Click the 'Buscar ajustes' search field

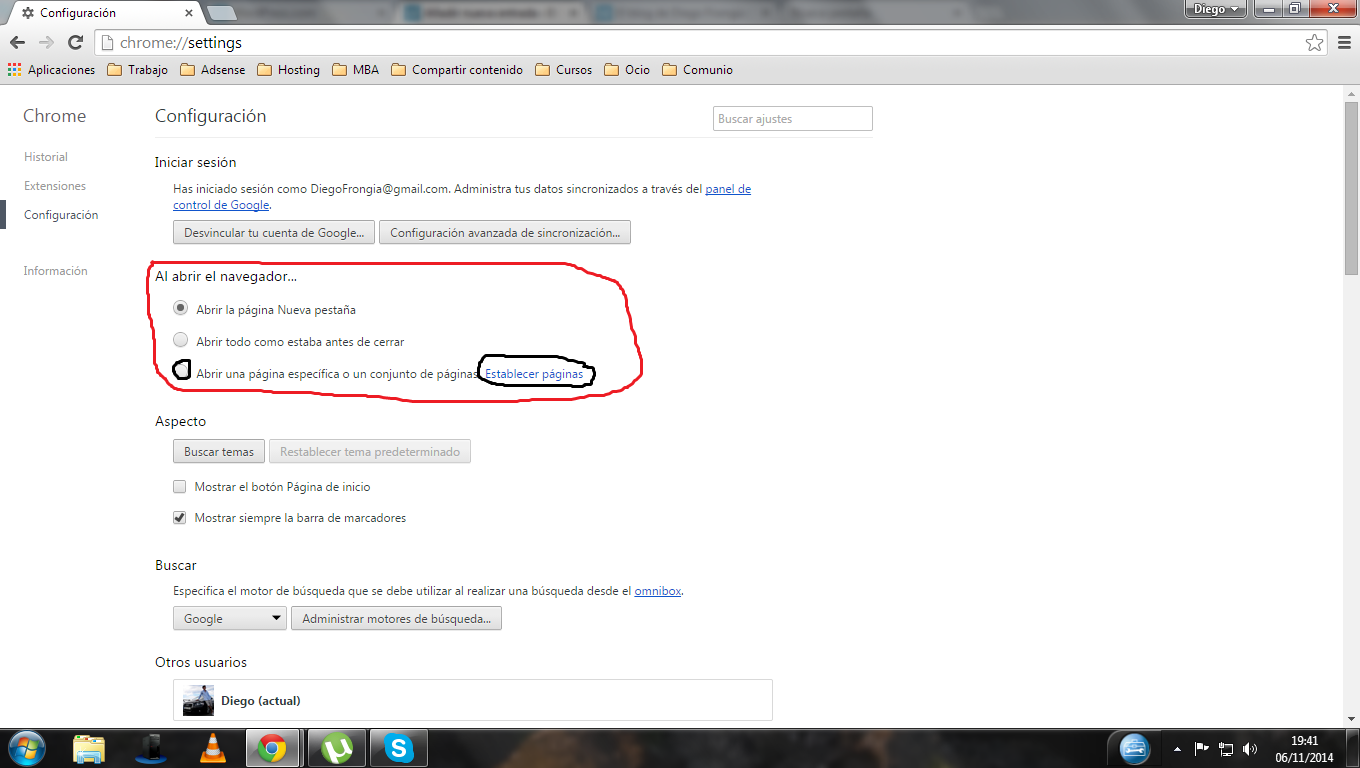tap(792, 119)
